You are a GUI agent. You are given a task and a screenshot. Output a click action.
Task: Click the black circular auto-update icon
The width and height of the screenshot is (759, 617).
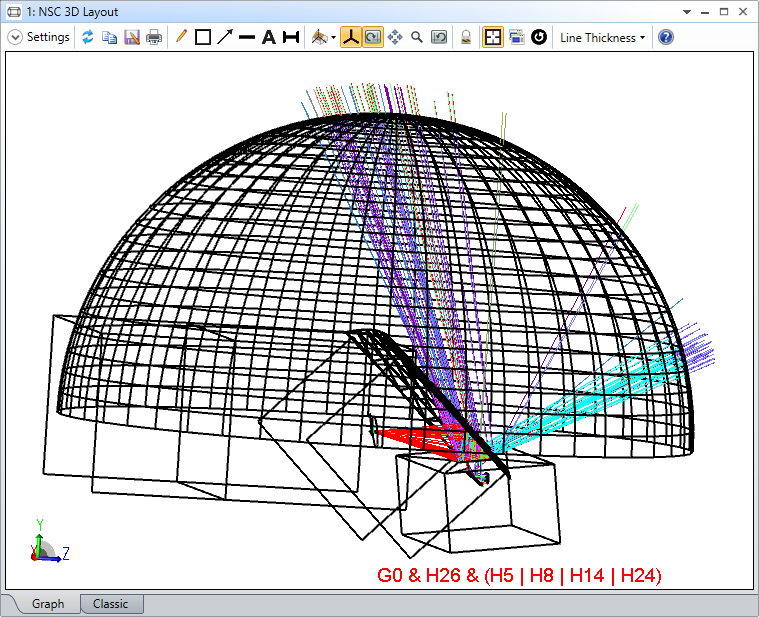[x=539, y=37]
